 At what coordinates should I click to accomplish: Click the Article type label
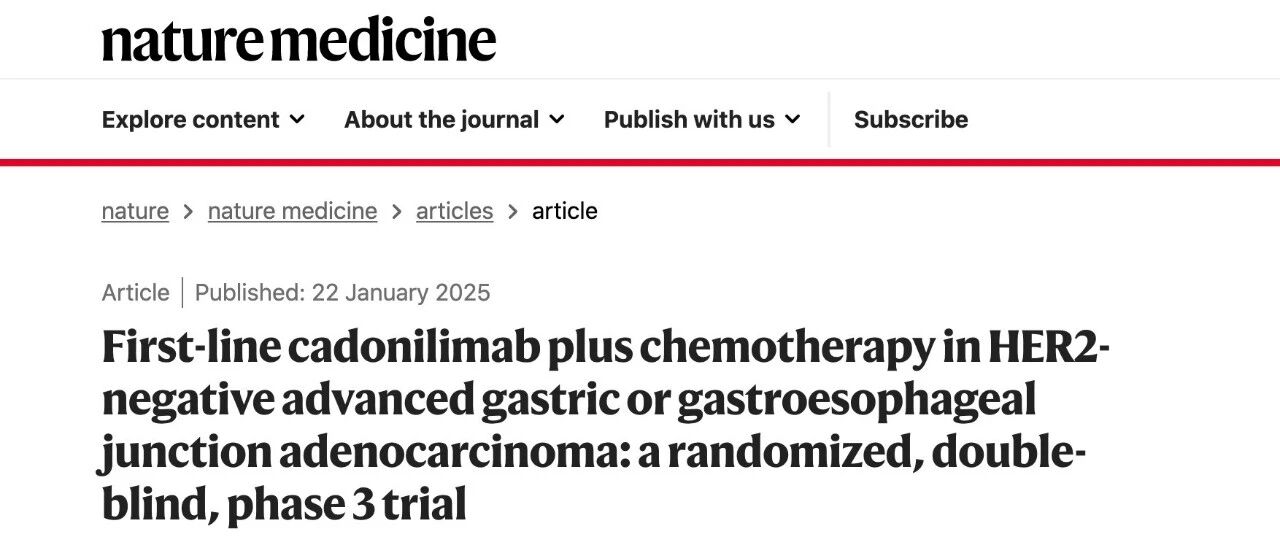(135, 293)
